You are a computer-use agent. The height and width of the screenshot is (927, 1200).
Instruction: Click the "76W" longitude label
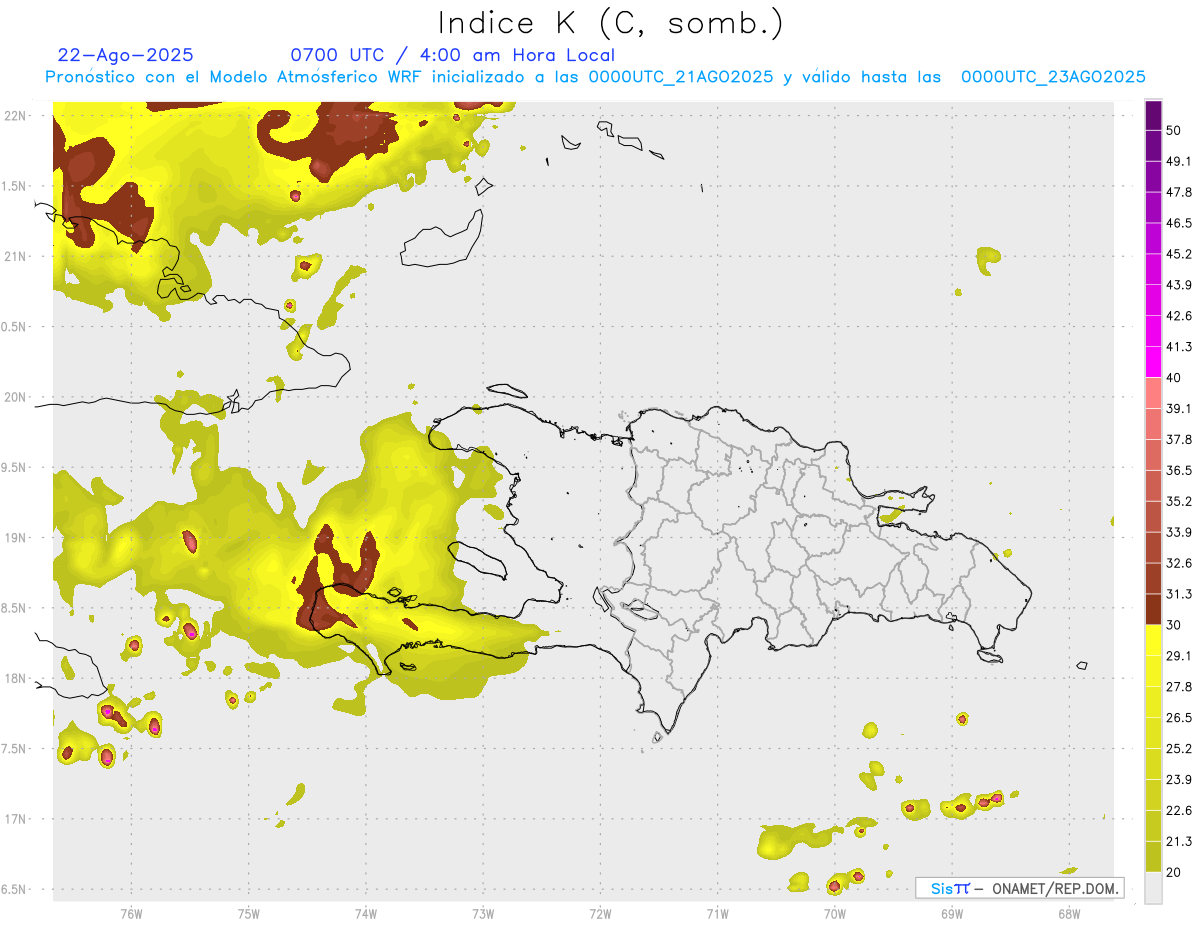click(131, 914)
